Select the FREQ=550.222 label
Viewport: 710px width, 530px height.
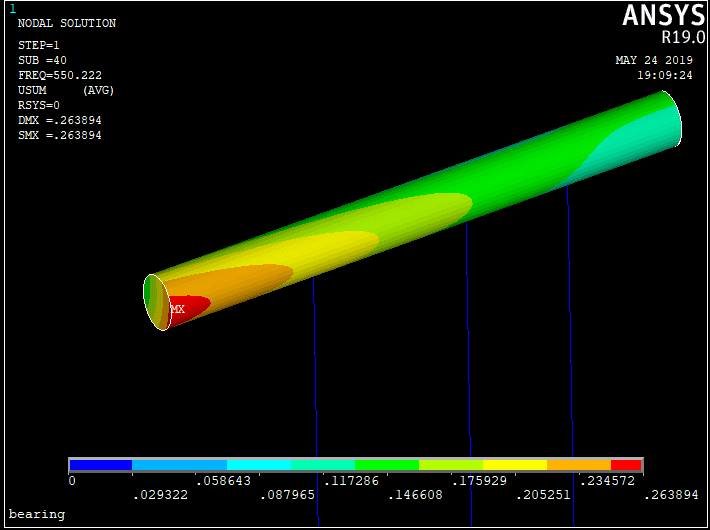pos(60,75)
